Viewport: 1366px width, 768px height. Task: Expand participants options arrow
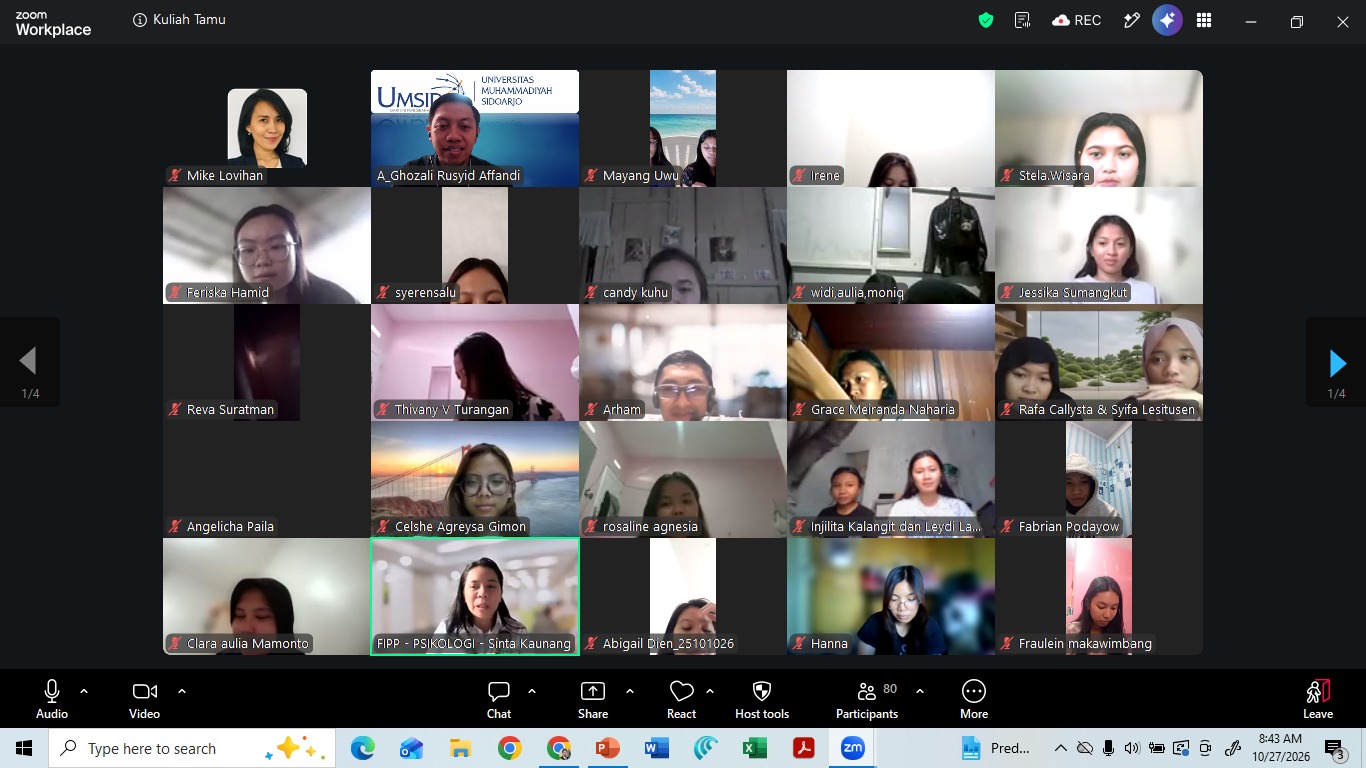[x=920, y=691]
